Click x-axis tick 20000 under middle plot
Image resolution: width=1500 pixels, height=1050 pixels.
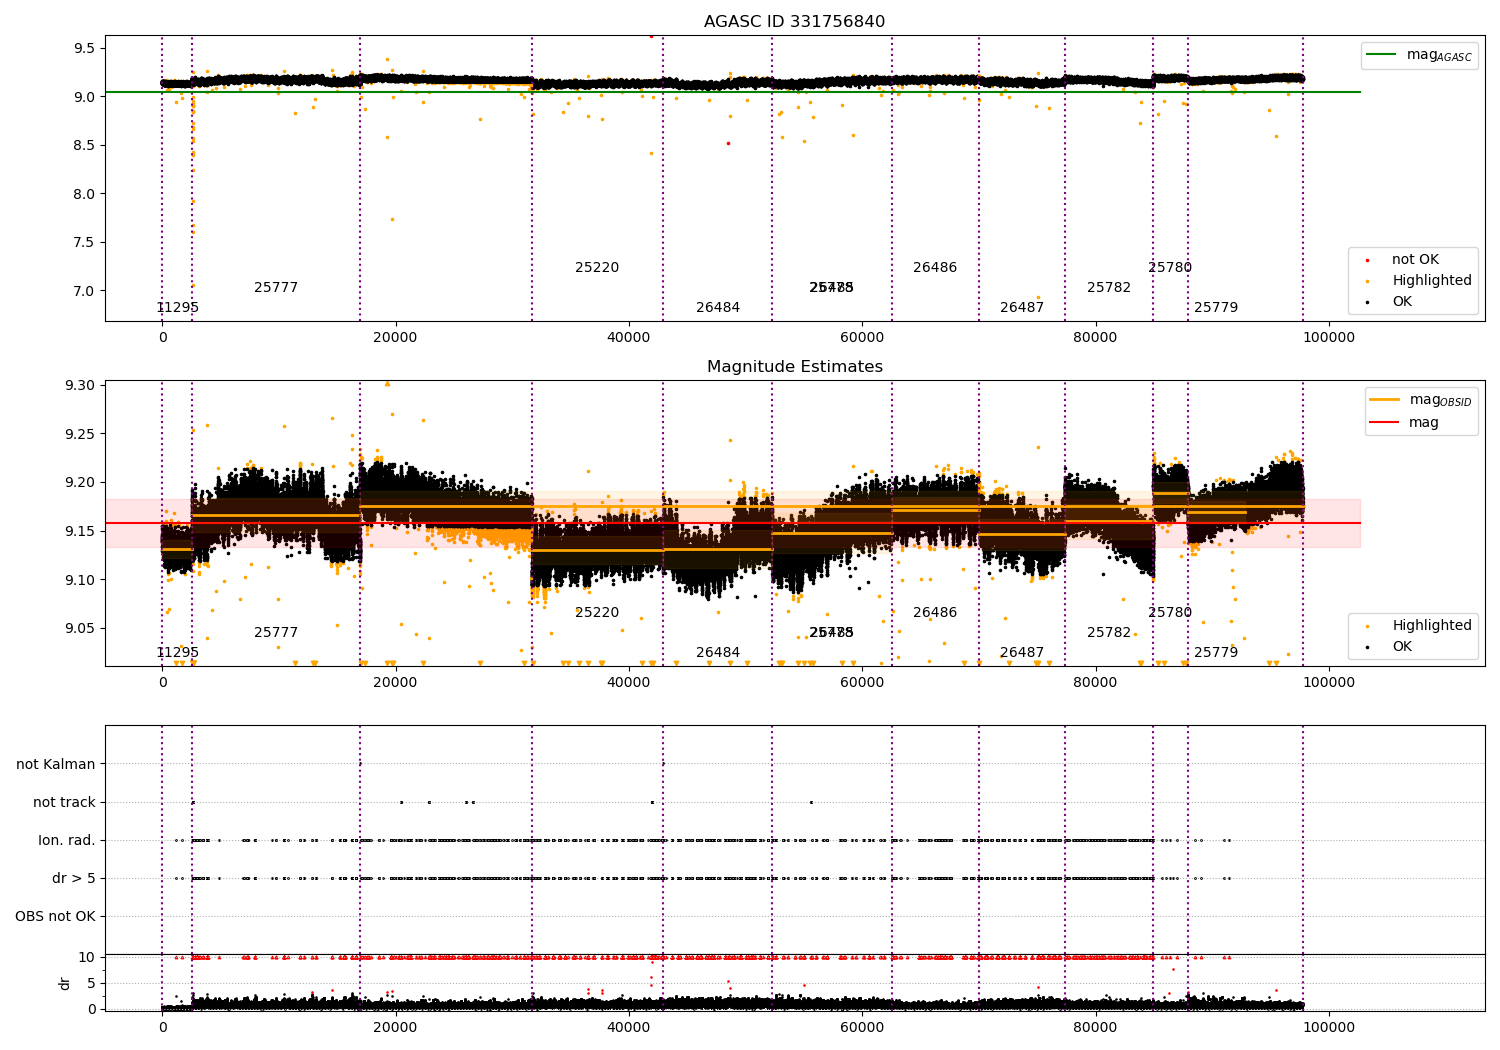click(x=395, y=683)
